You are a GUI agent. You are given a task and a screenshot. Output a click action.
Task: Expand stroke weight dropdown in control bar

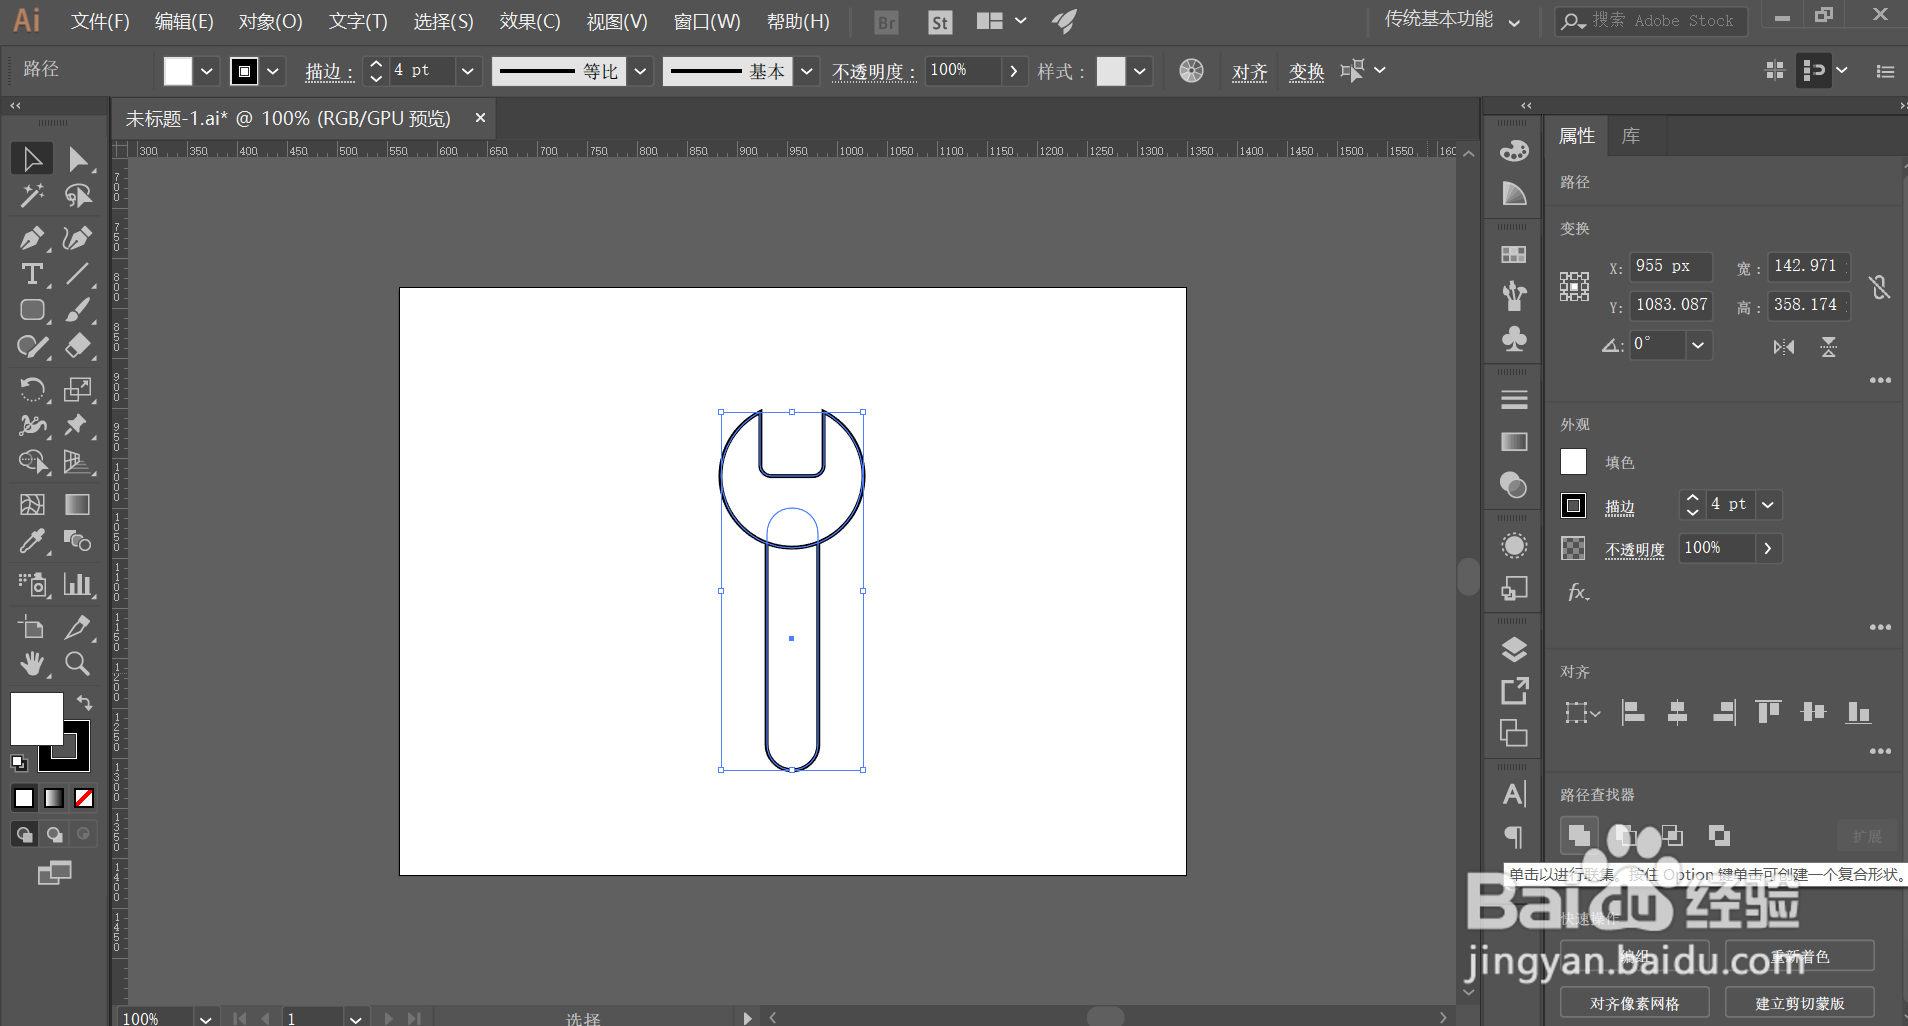467,71
